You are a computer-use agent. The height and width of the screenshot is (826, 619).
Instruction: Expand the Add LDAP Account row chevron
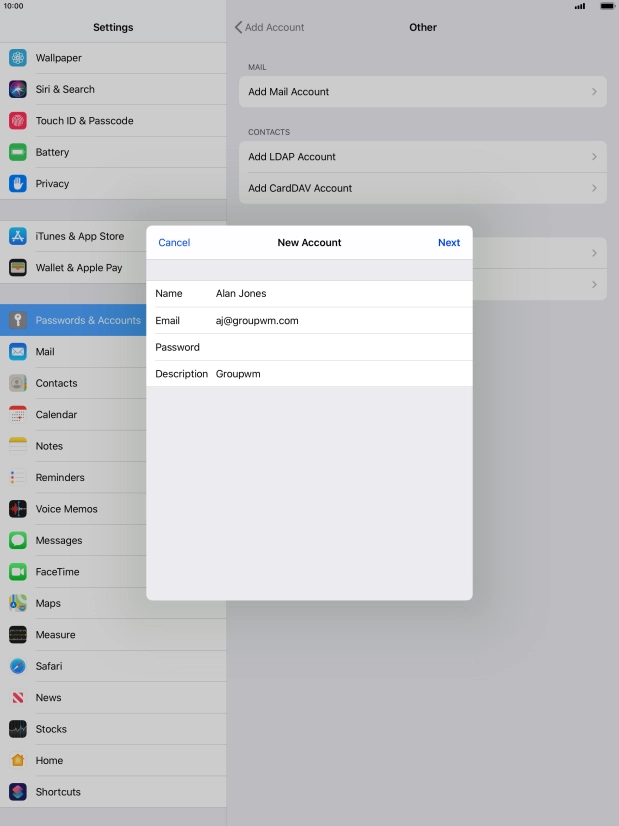(594, 157)
